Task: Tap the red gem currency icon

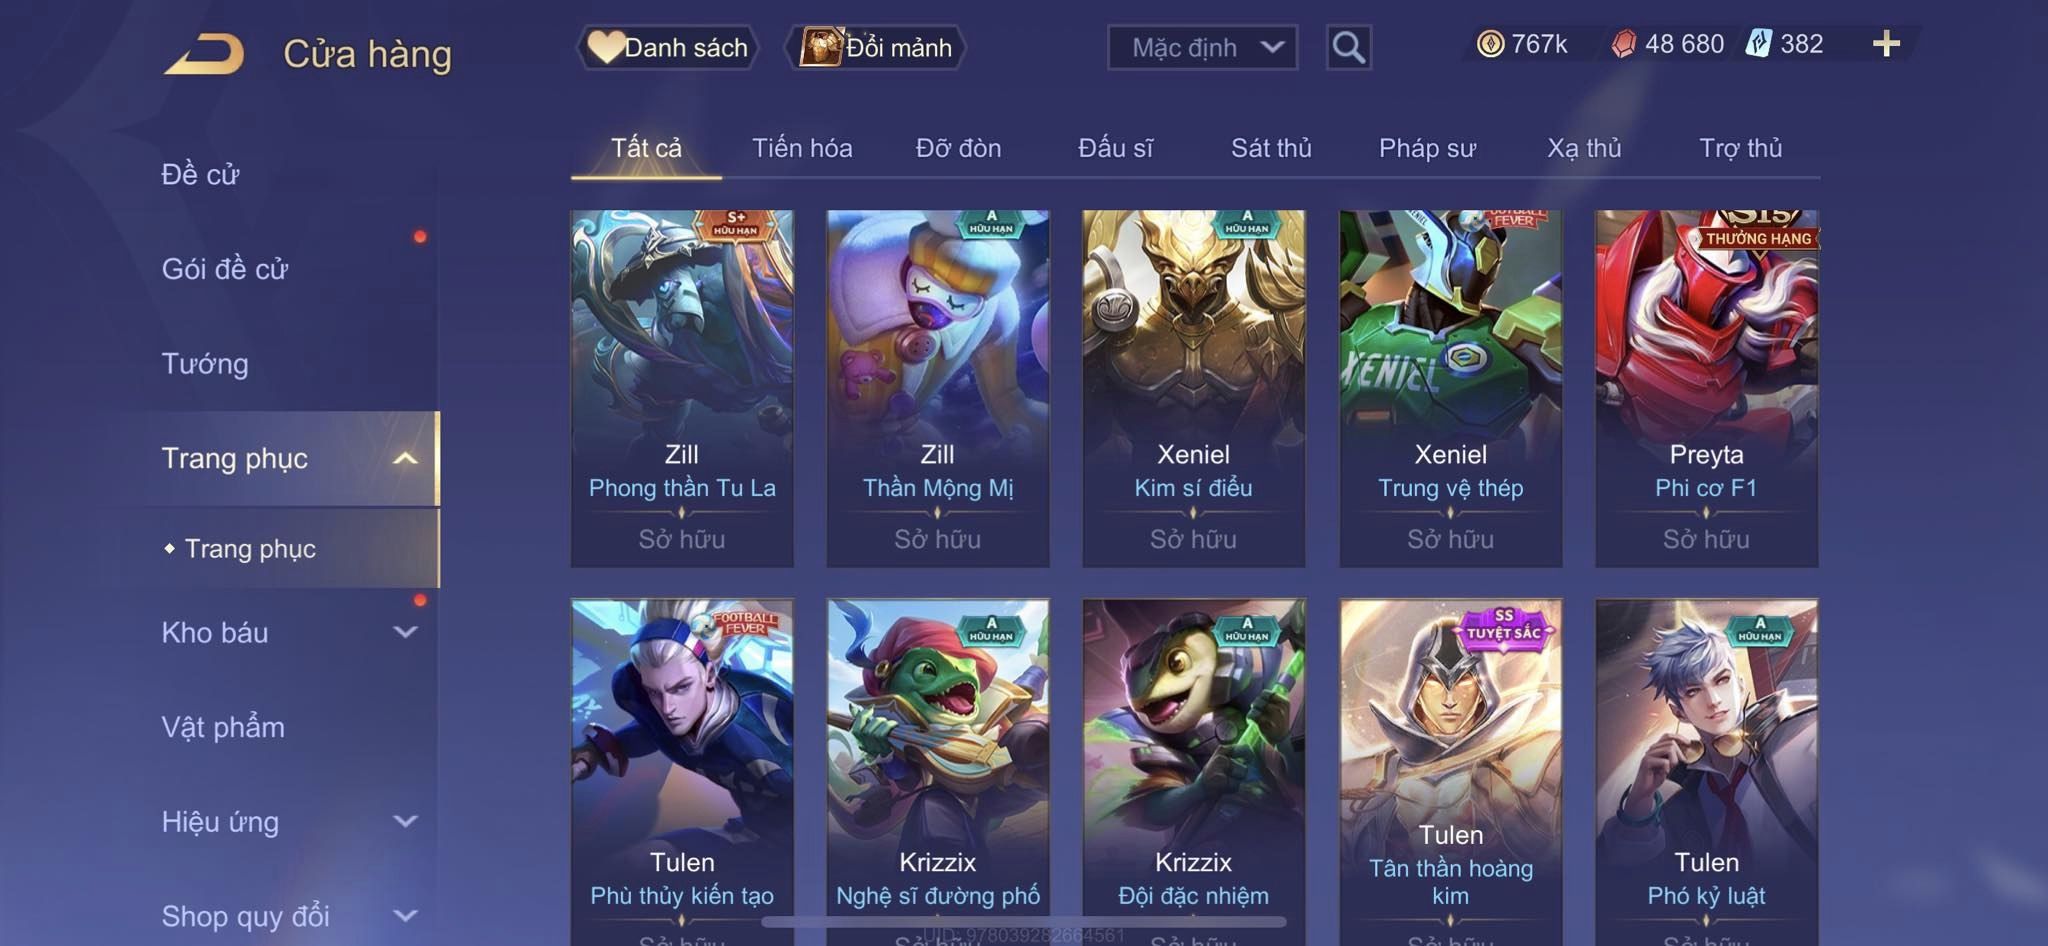Action: pyautogui.click(x=1624, y=44)
